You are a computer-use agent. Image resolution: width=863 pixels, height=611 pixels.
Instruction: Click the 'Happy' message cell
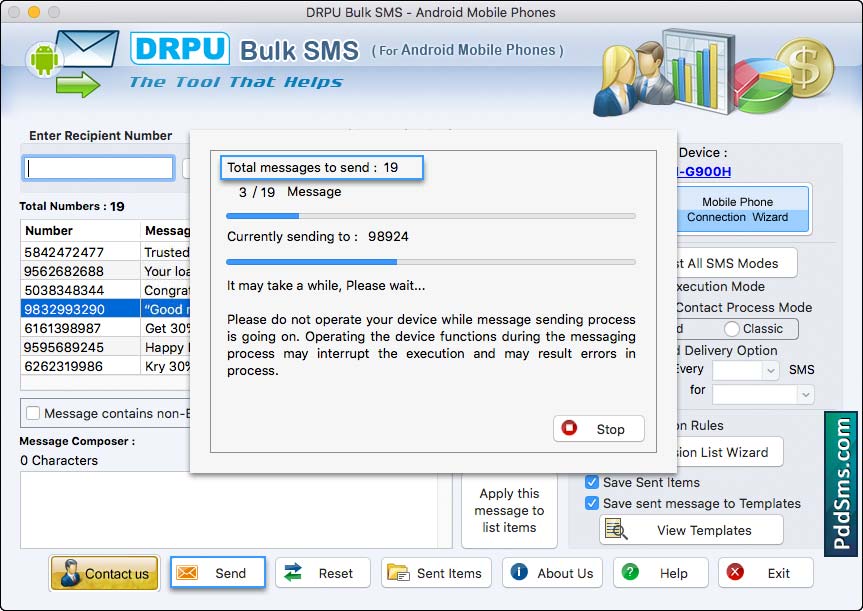tap(166, 347)
